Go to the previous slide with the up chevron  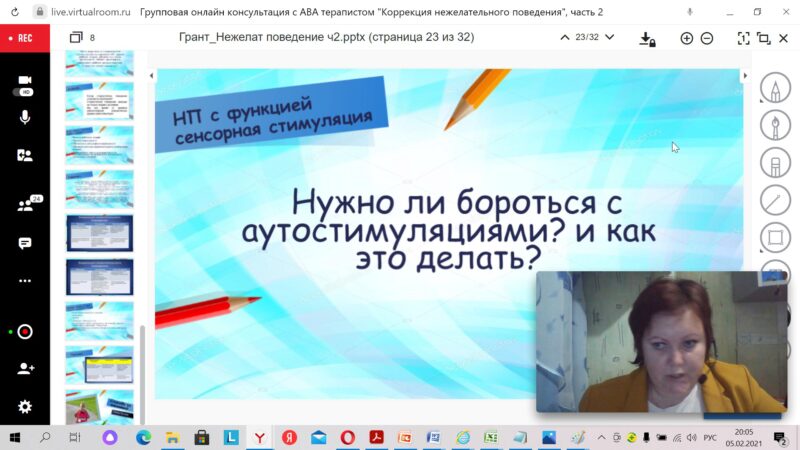coord(565,37)
